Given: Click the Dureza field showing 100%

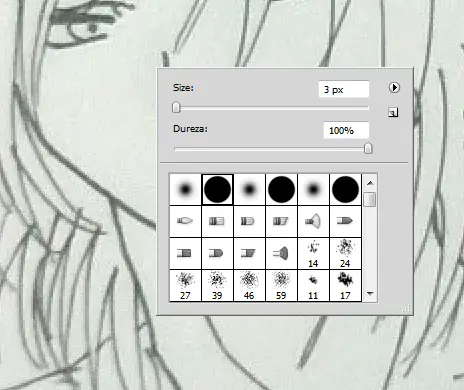Looking at the screenshot, I should 346,130.
